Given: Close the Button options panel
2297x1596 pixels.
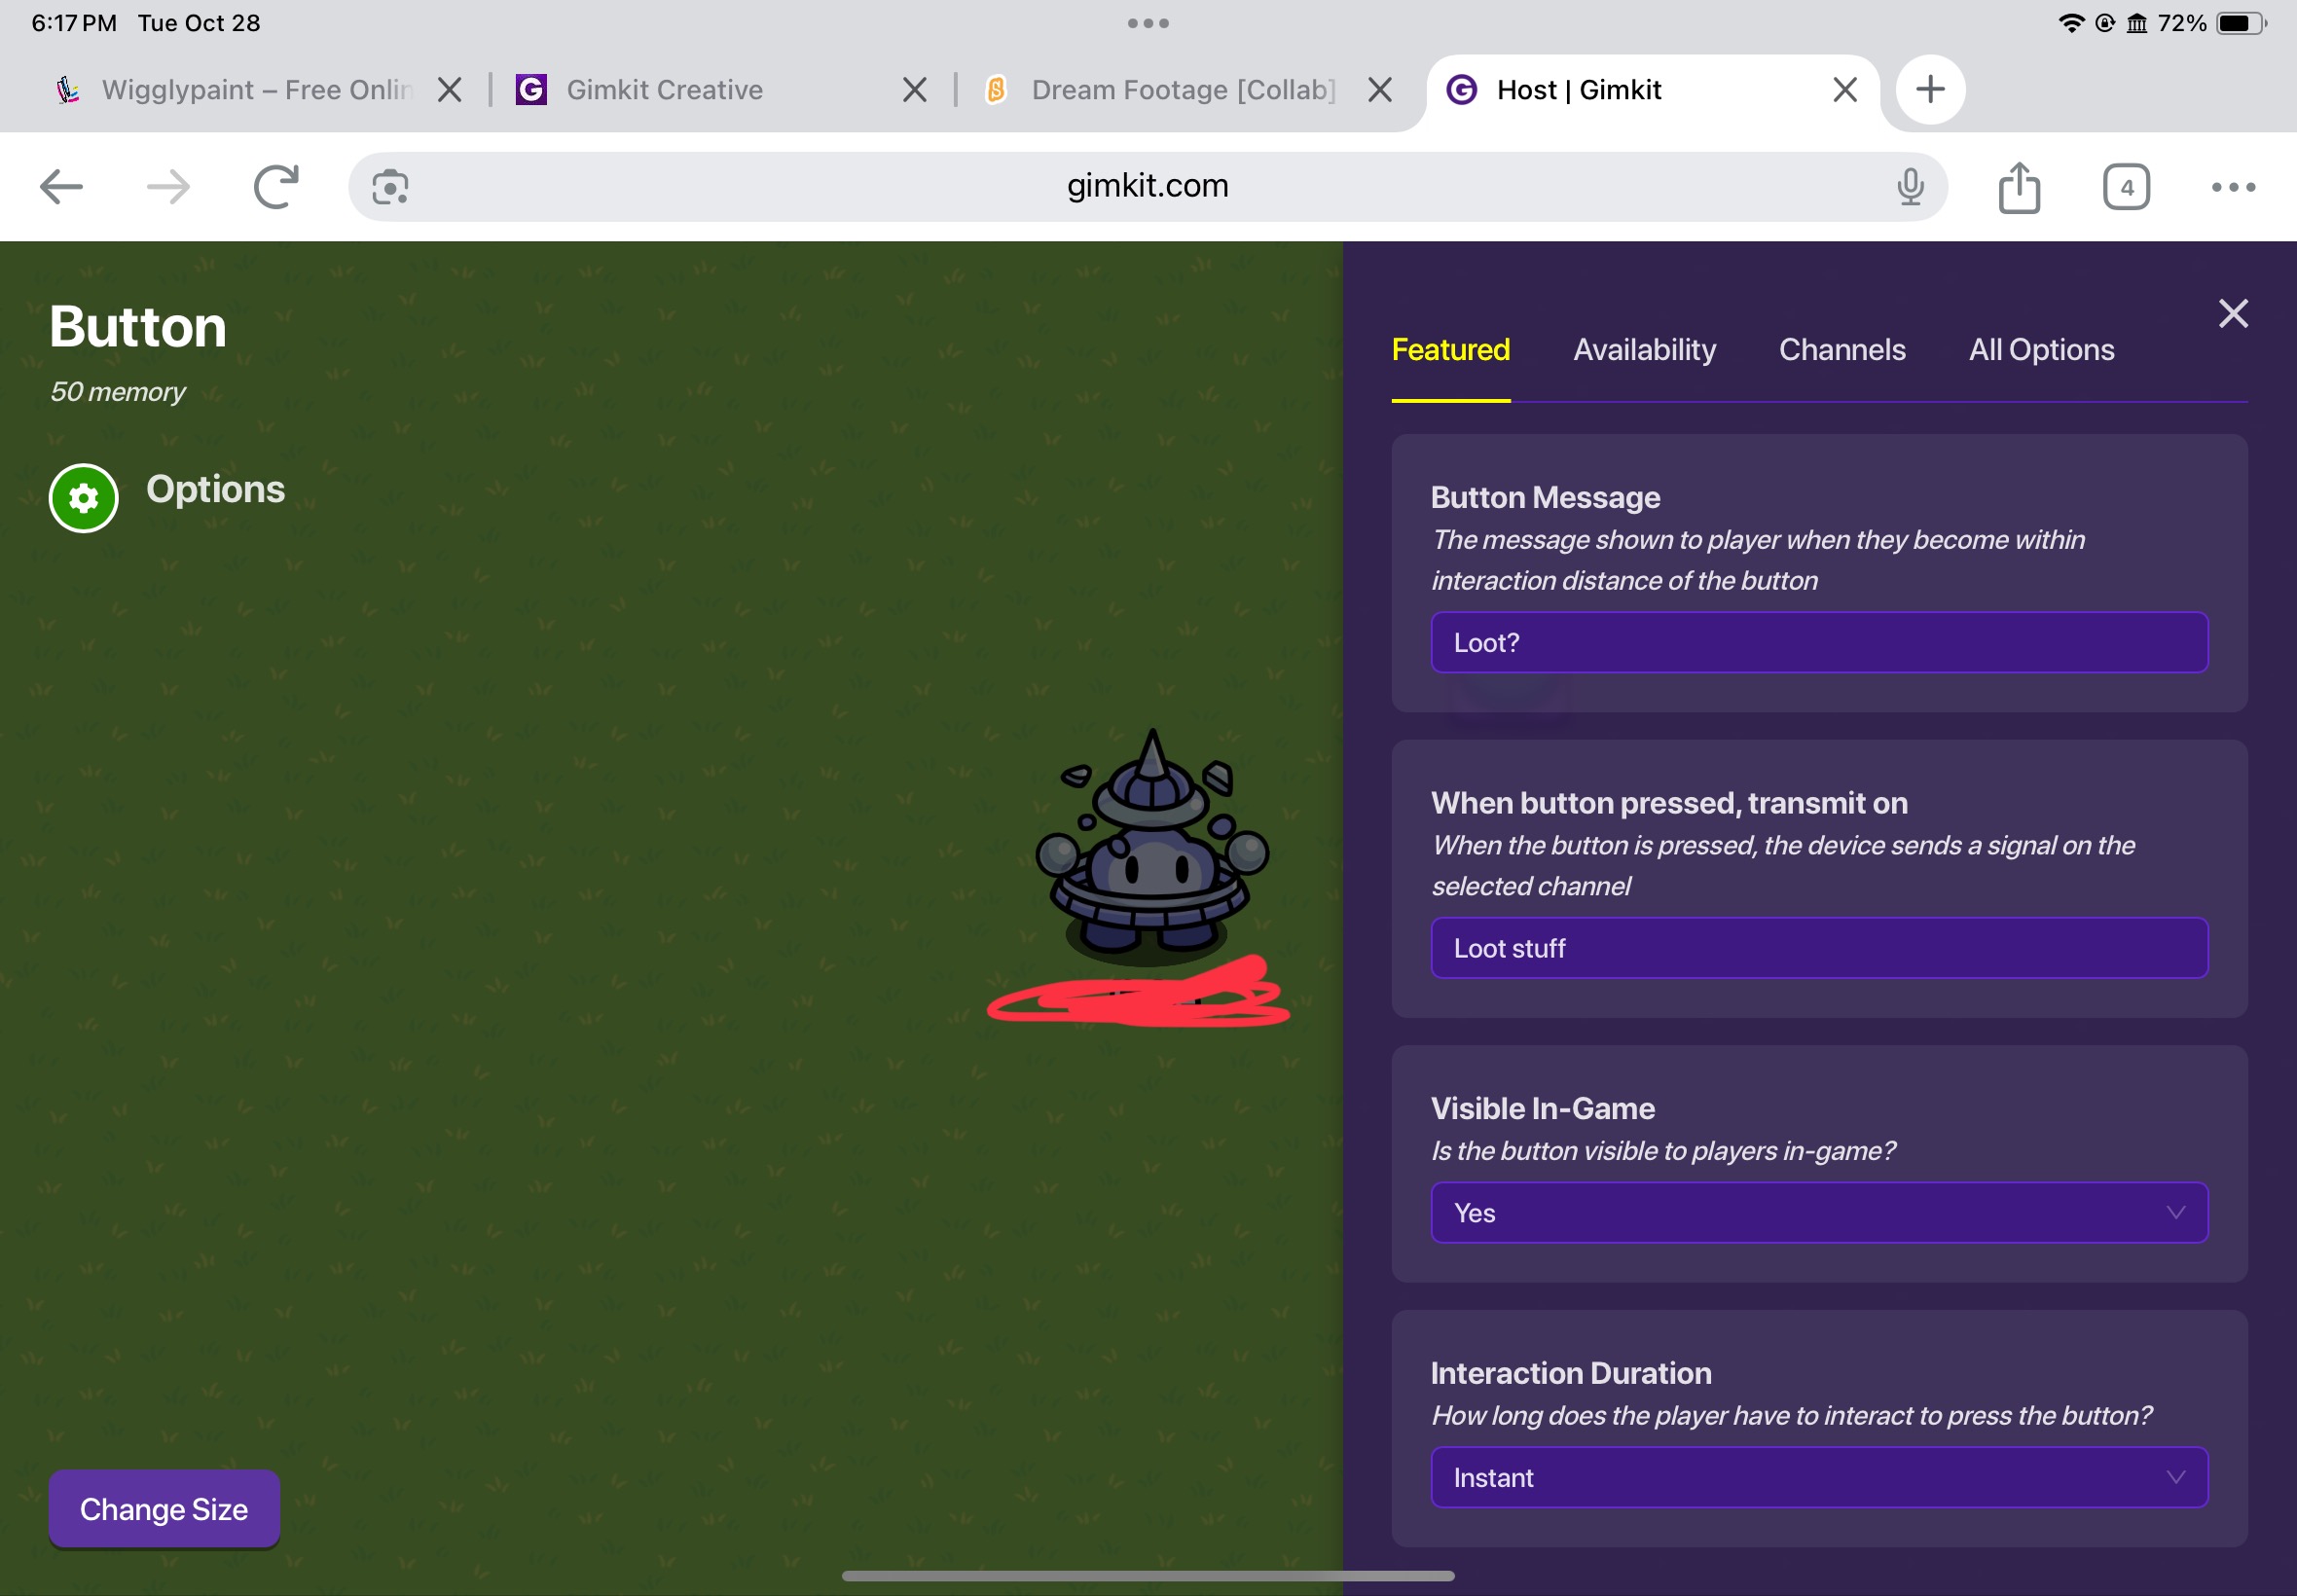Looking at the screenshot, I should tap(2232, 313).
